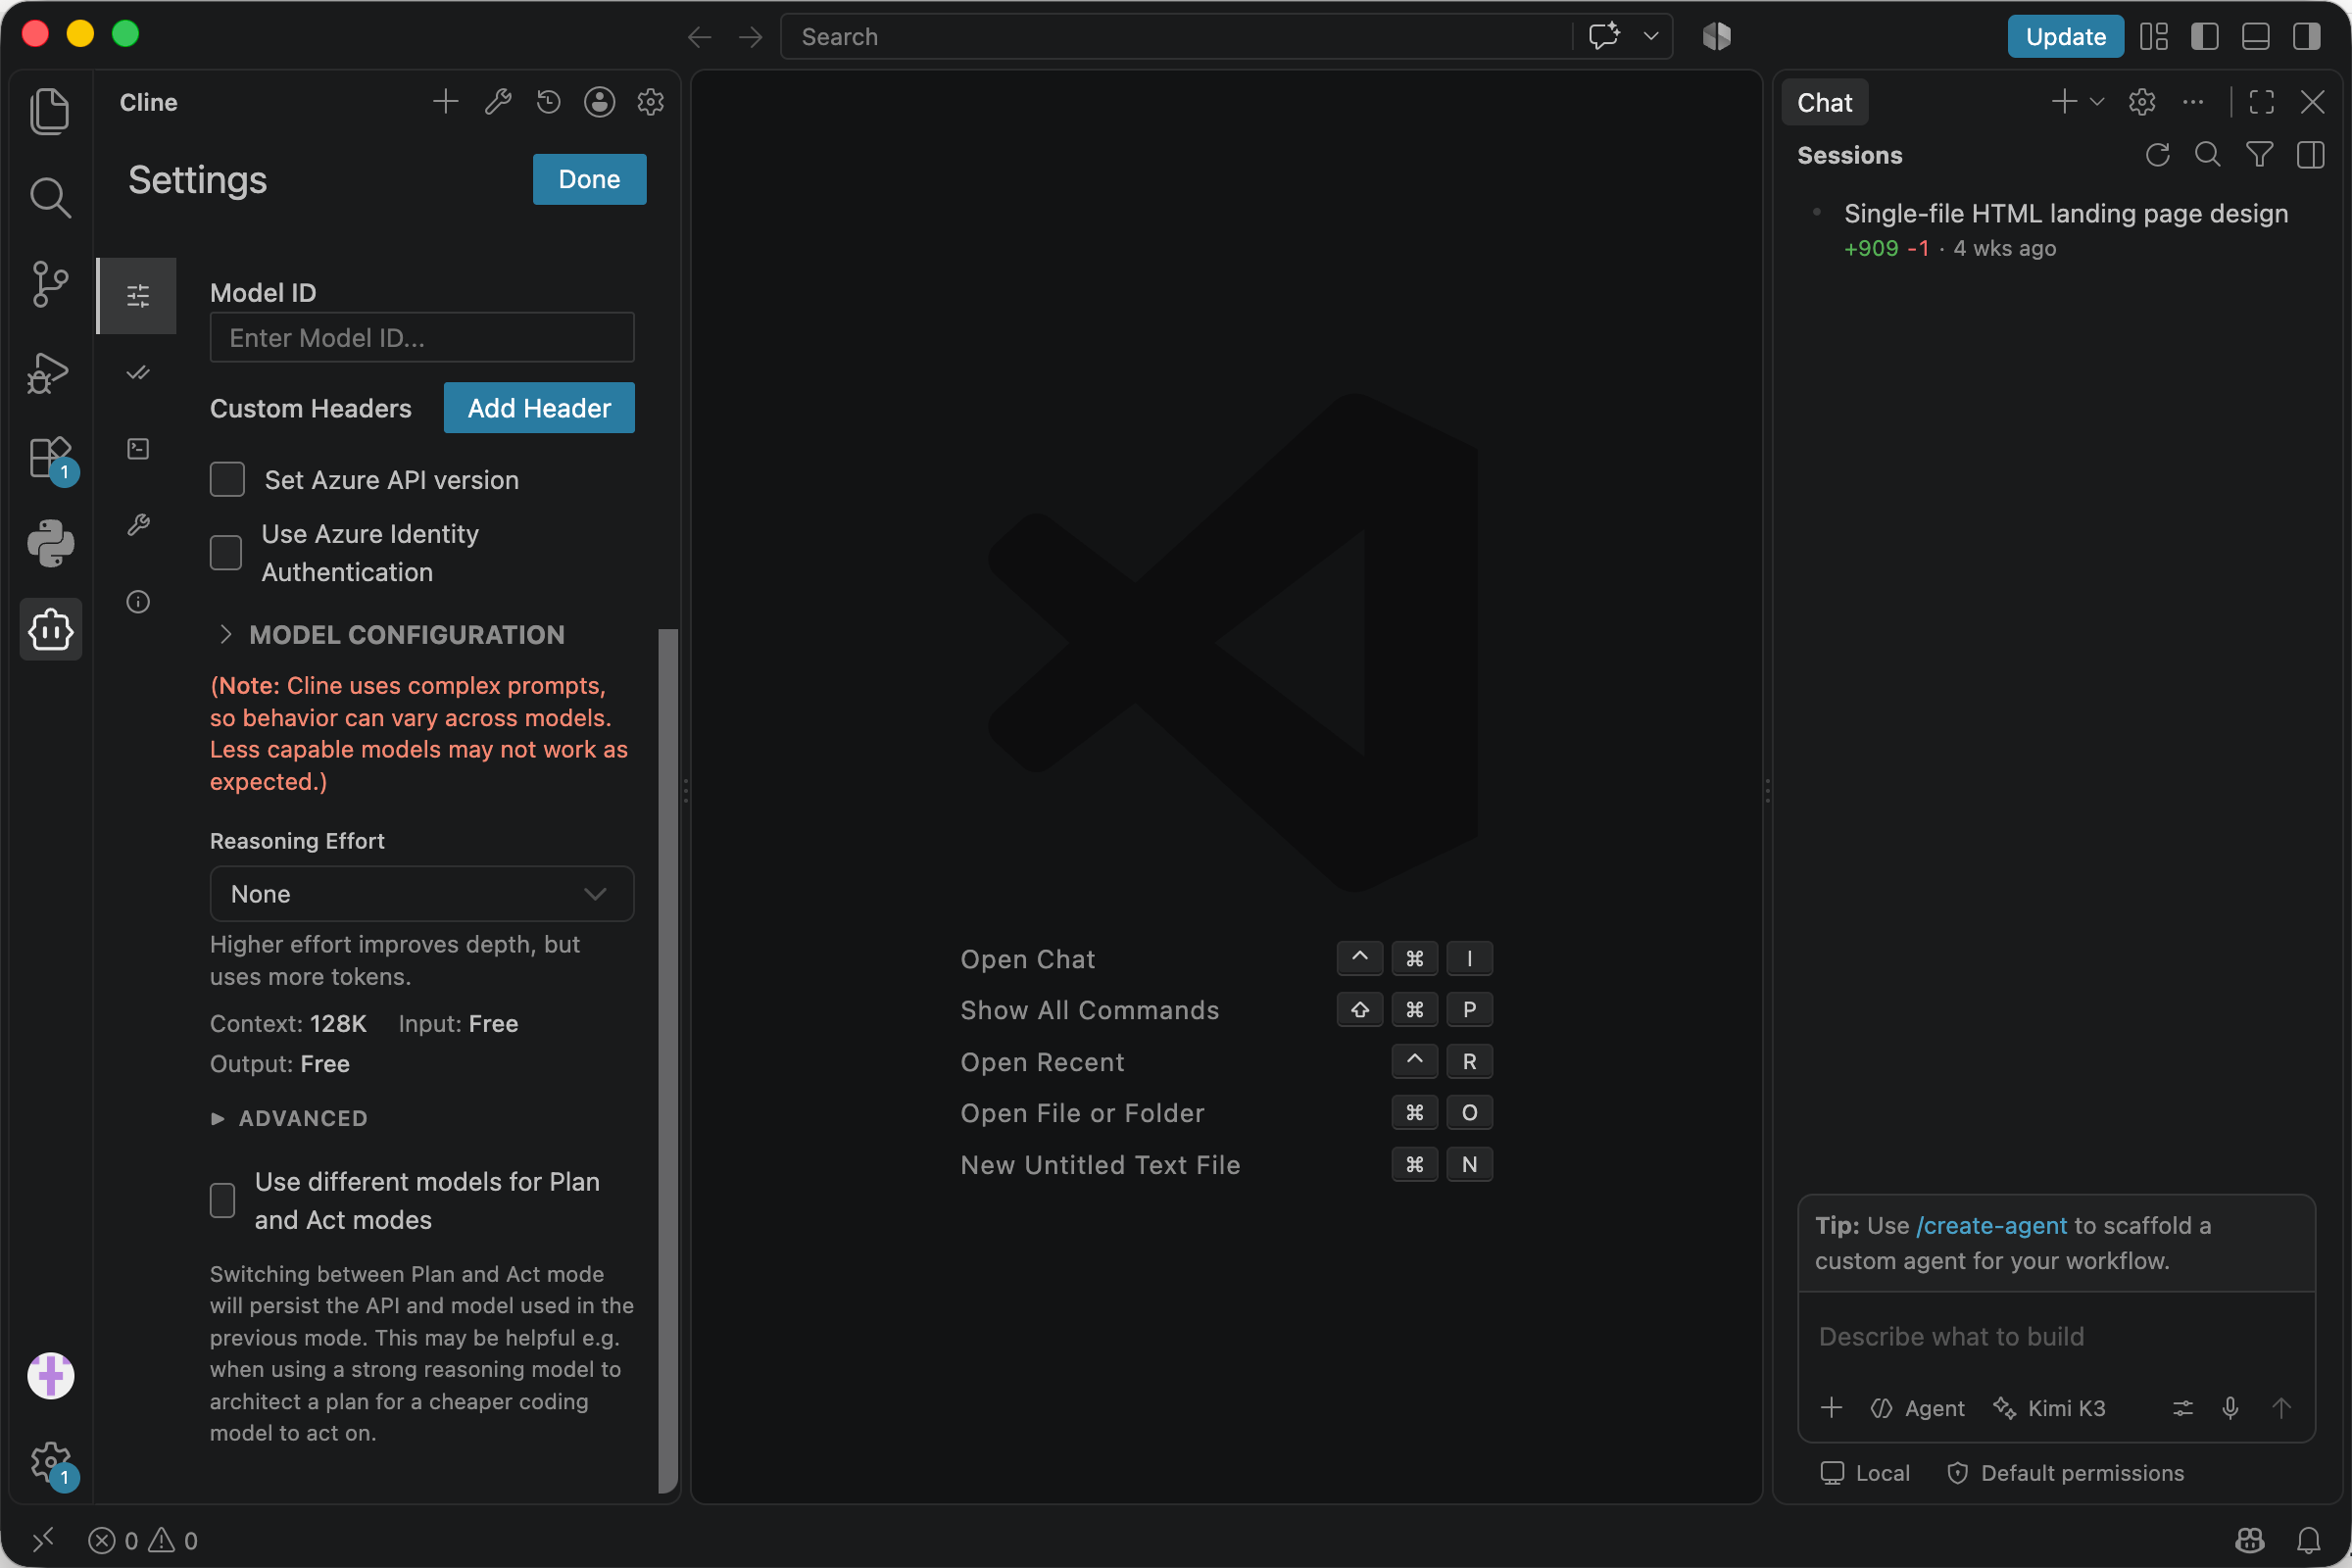This screenshot has height=1568, width=2352.
Task: Open the About info settings tab
Action: 138,601
